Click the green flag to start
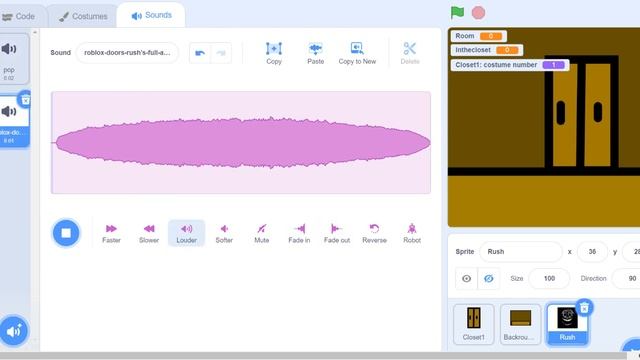 [457, 13]
